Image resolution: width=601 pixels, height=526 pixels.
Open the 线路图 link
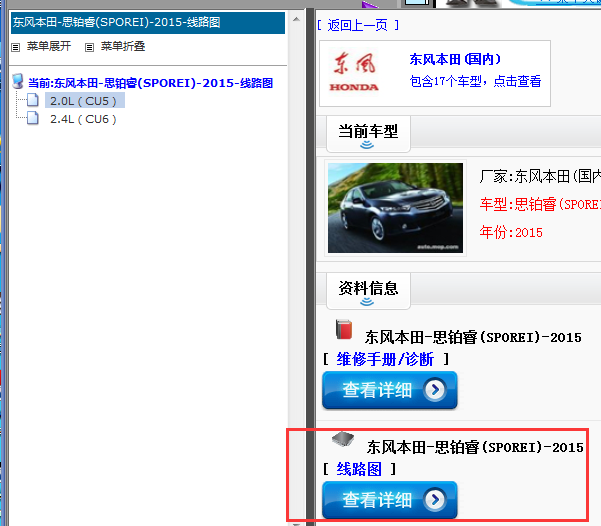pyautogui.click(x=359, y=469)
